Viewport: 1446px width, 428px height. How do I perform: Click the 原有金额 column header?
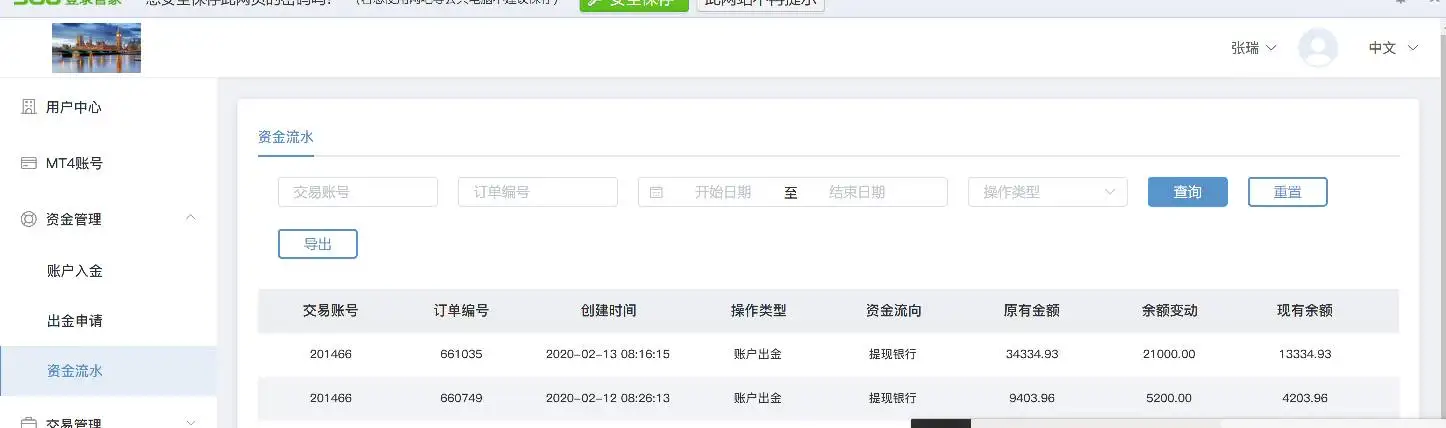(x=1032, y=311)
